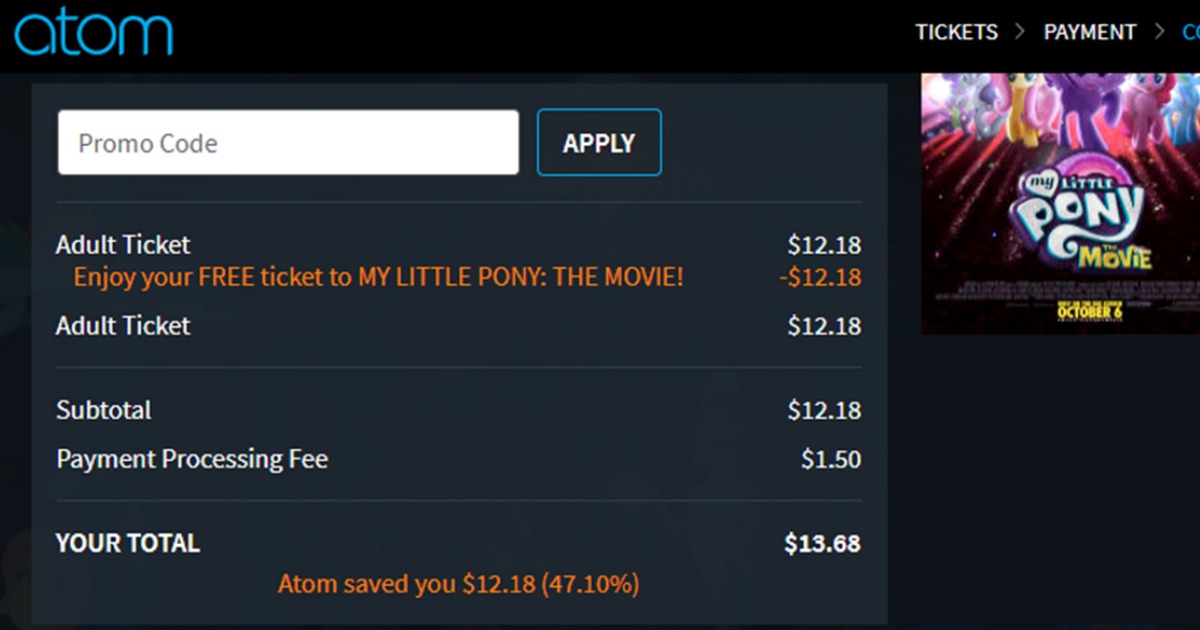Click the My Little Pony title logo on poster
Screen dimensions: 1200x630
click(x=1082, y=217)
